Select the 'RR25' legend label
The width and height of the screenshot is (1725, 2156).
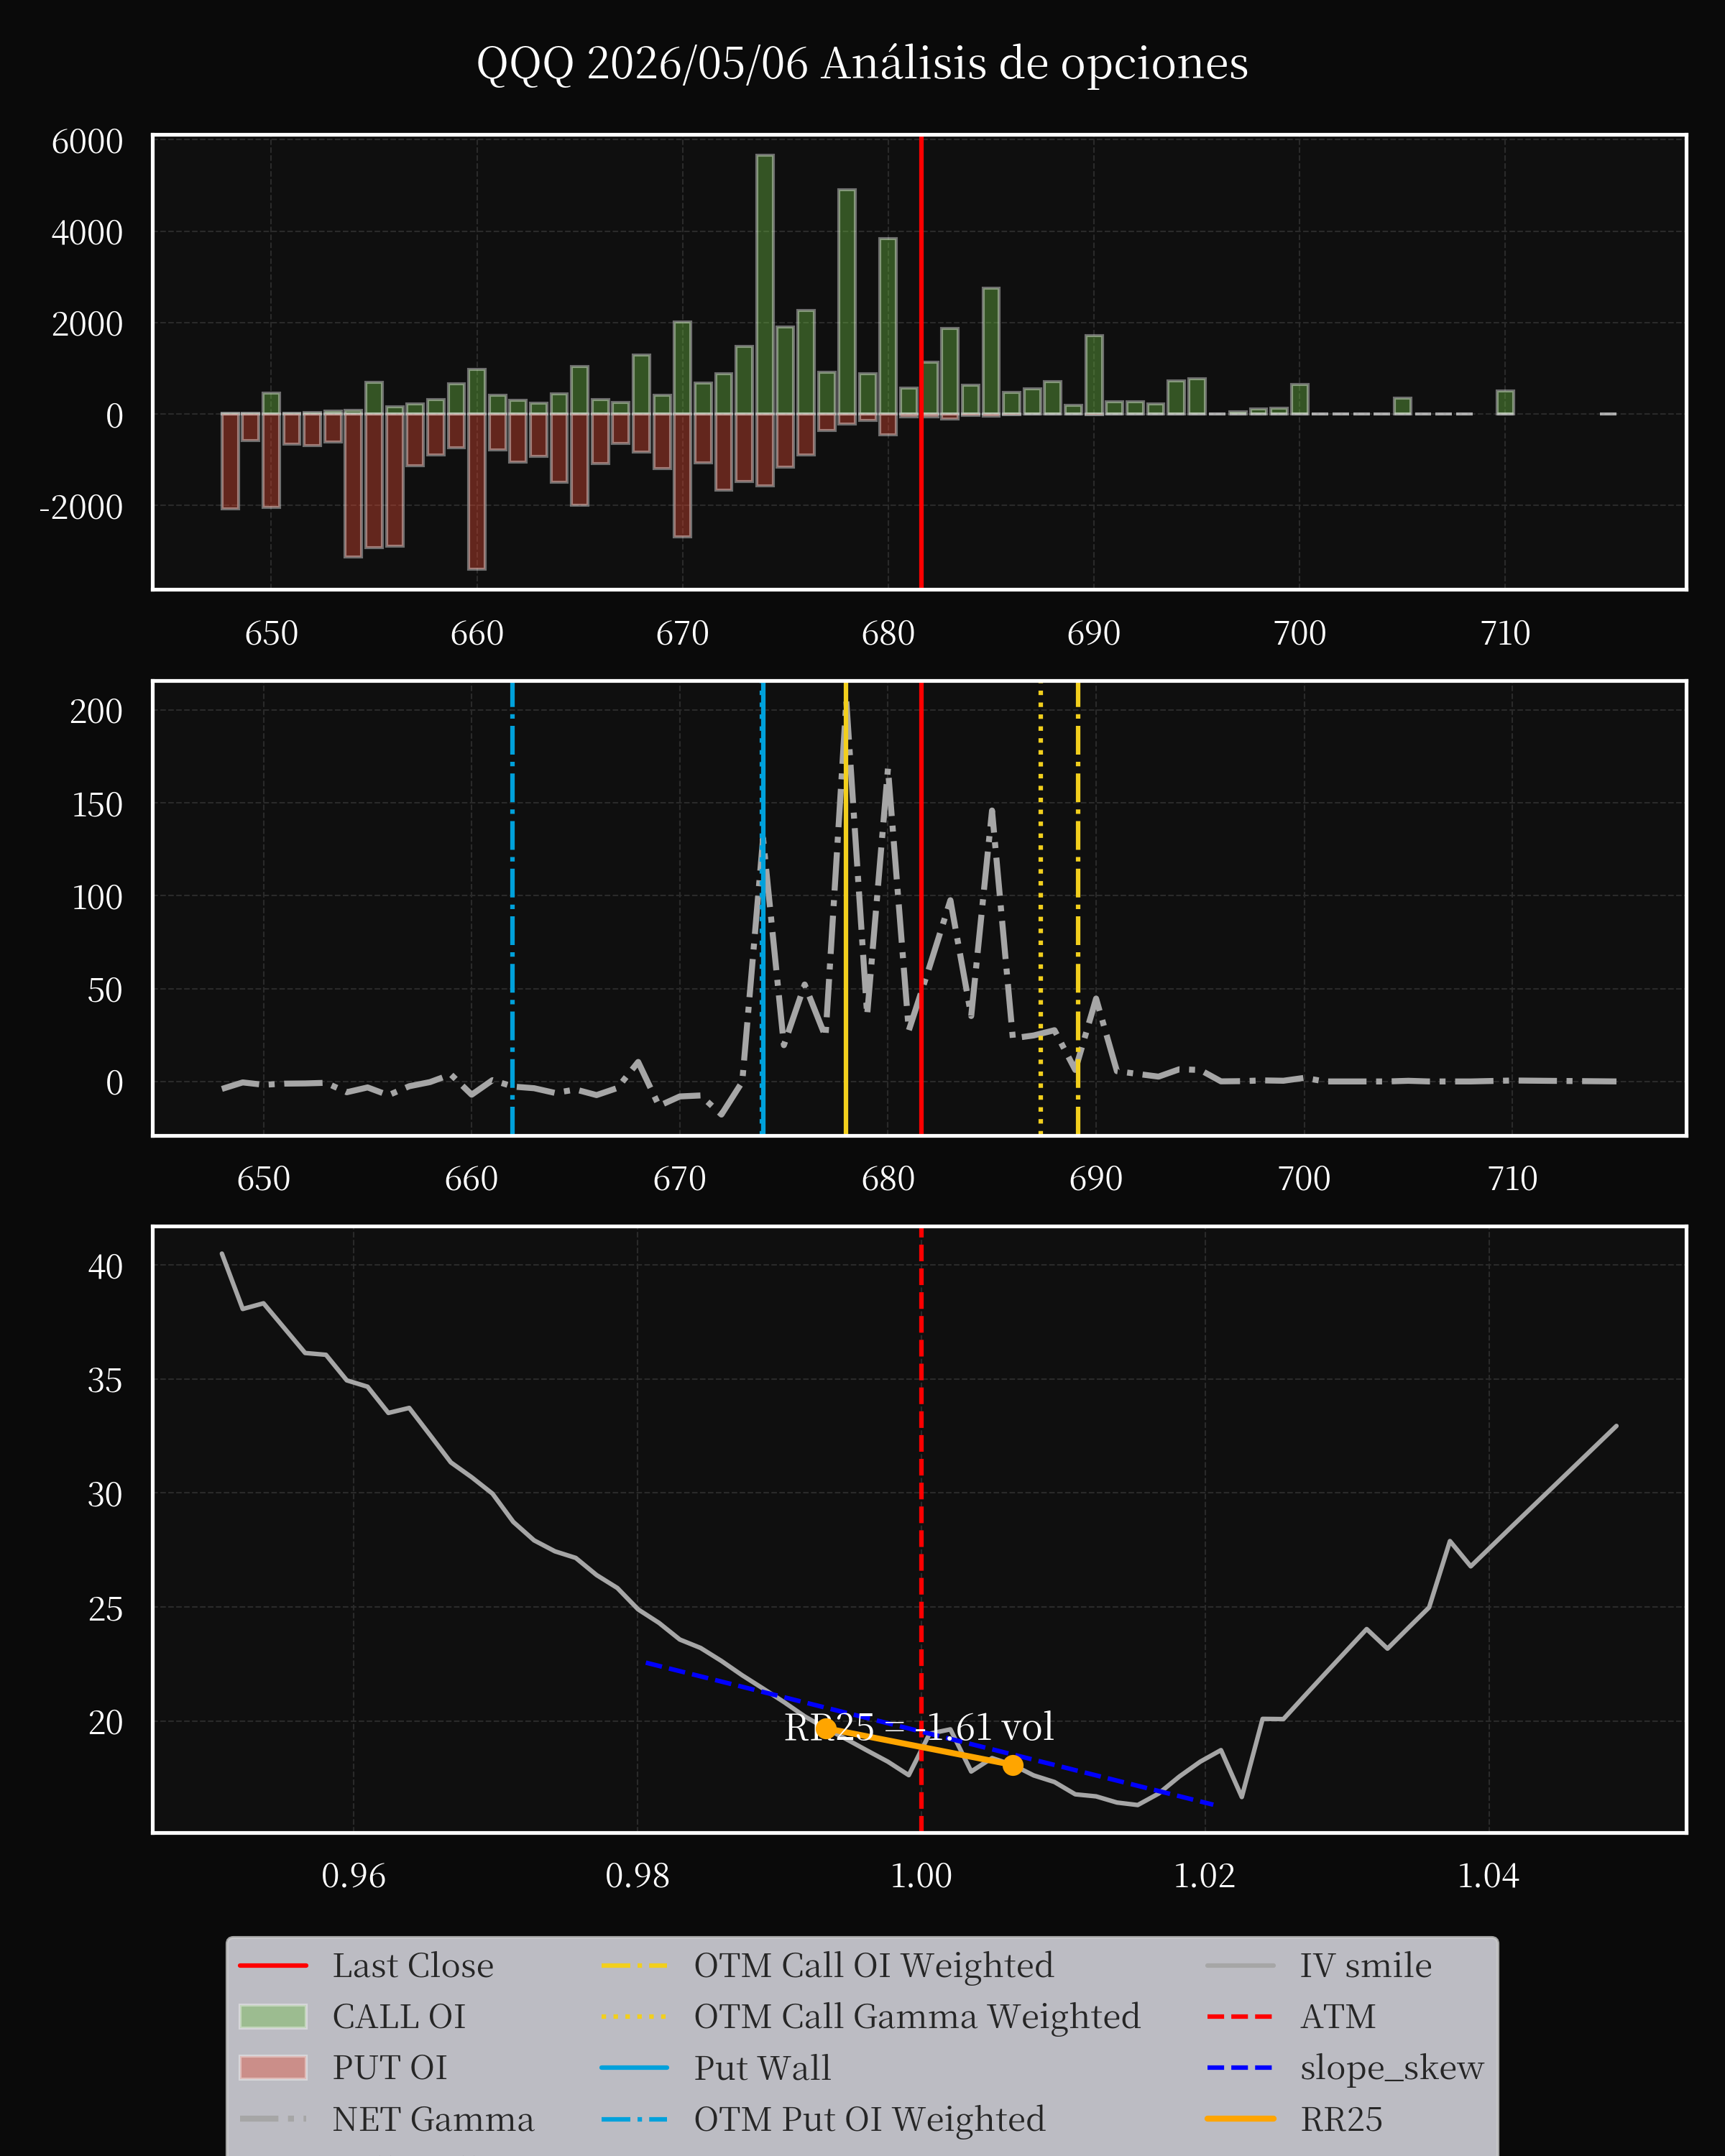coord(1341,2119)
